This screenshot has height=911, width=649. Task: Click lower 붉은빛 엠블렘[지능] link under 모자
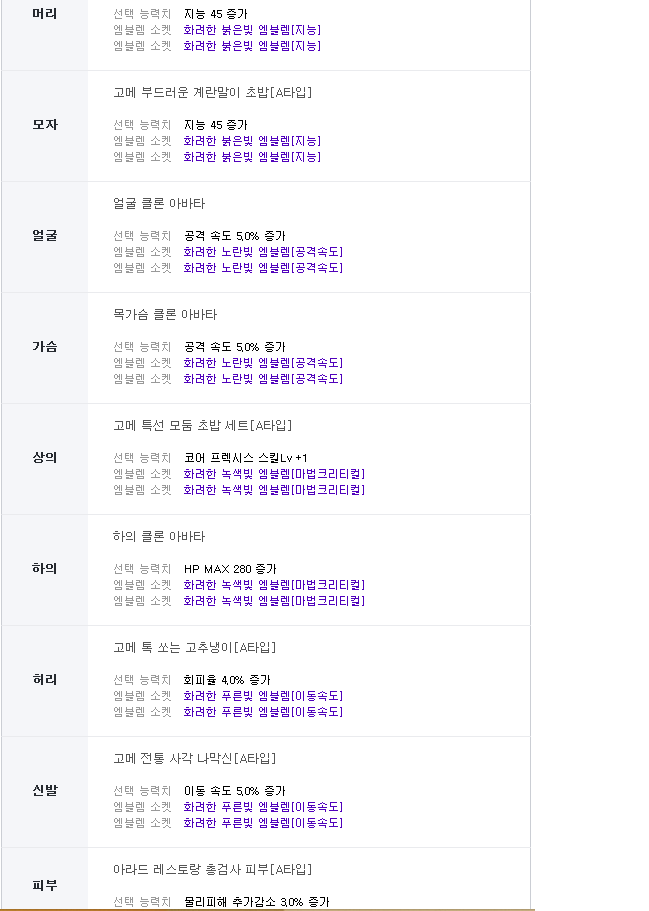[x=252, y=156]
